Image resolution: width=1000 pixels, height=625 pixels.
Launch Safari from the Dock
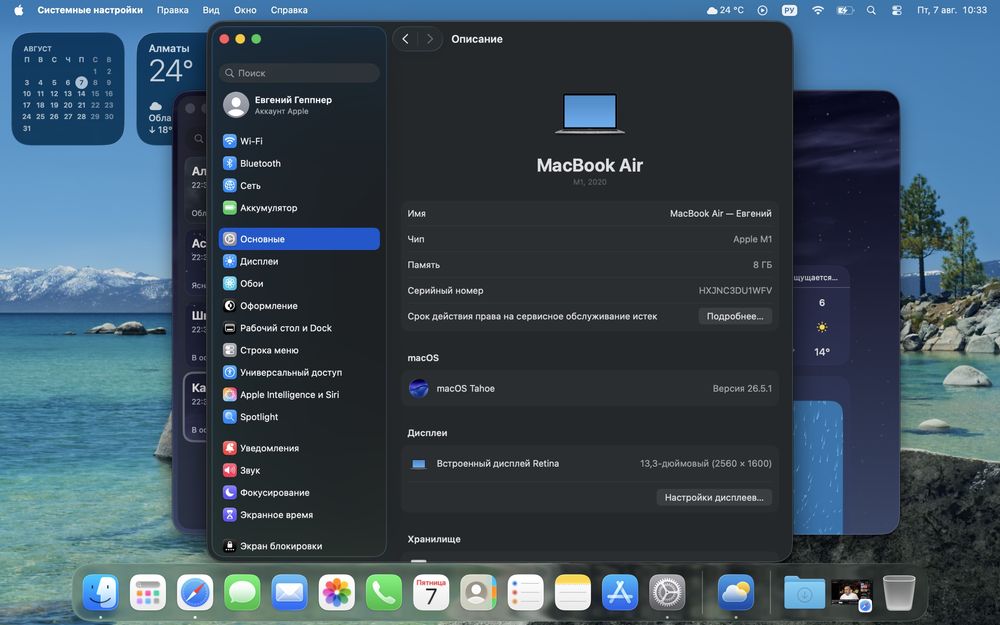point(195,592)
